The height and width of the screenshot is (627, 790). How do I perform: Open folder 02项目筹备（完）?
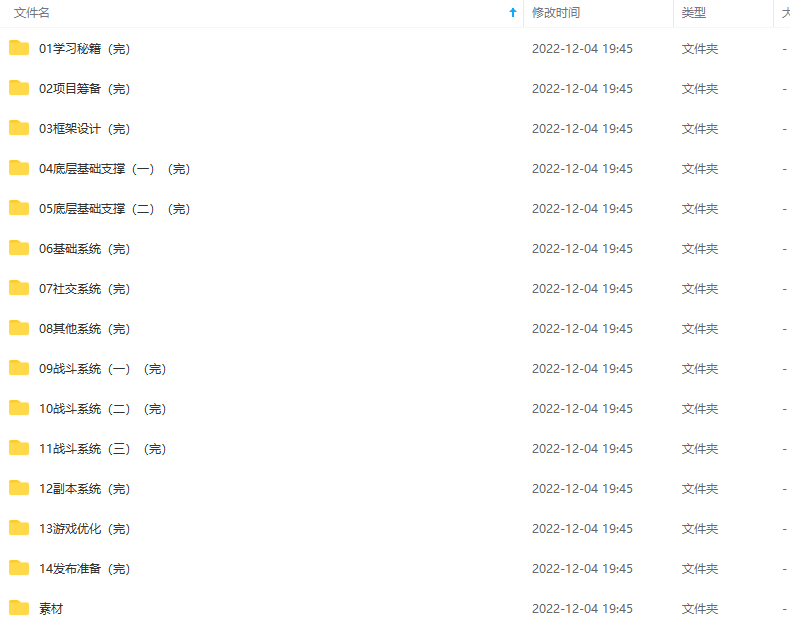tap(85, 89)
